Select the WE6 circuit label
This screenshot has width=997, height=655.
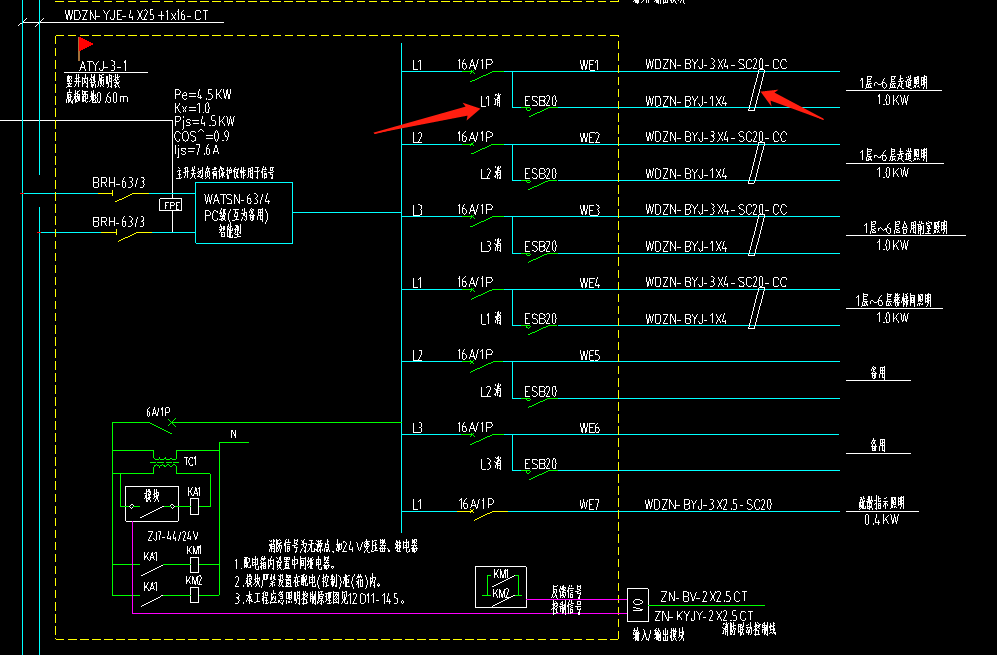point(589,428)
